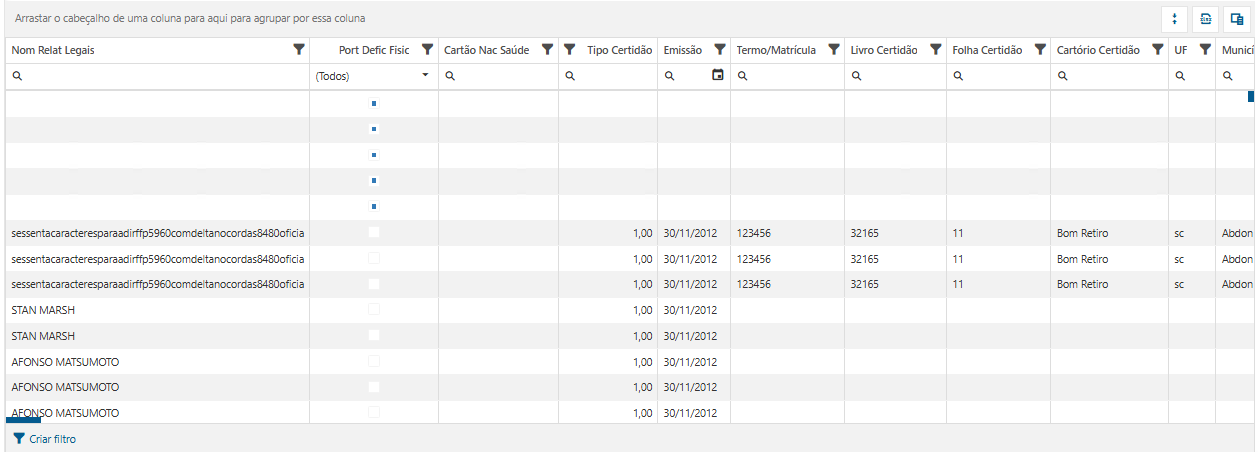Click the expand/collapse rows toolbar icon
The height and width of the screenshot is (452, 1258).
(1174, 19)
